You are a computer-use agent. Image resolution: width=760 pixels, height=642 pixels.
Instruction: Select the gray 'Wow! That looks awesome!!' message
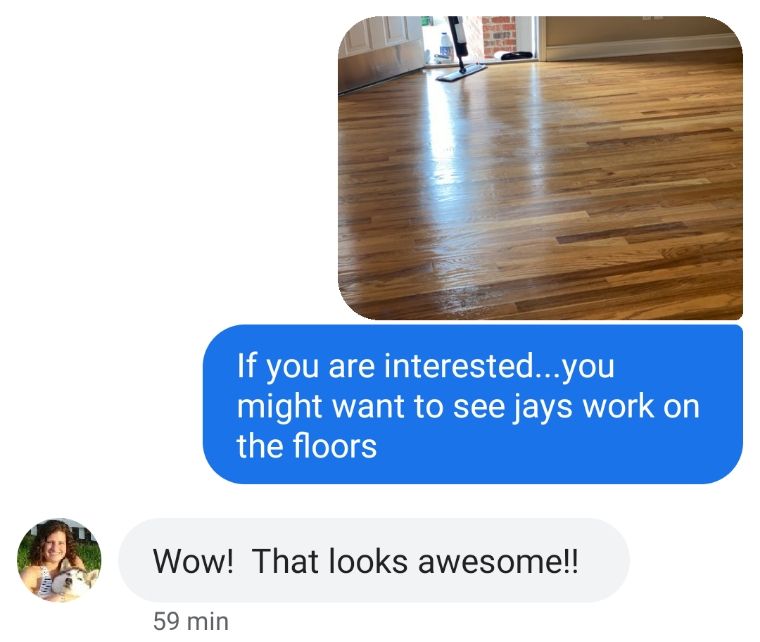click(374, 560)
